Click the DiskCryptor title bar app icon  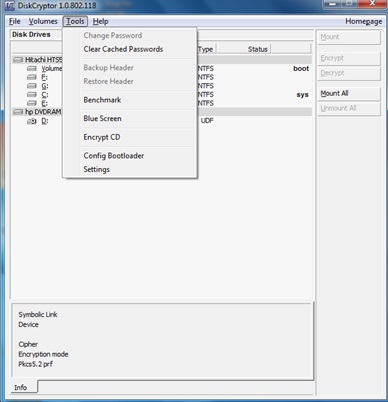(x=9, y=6)
